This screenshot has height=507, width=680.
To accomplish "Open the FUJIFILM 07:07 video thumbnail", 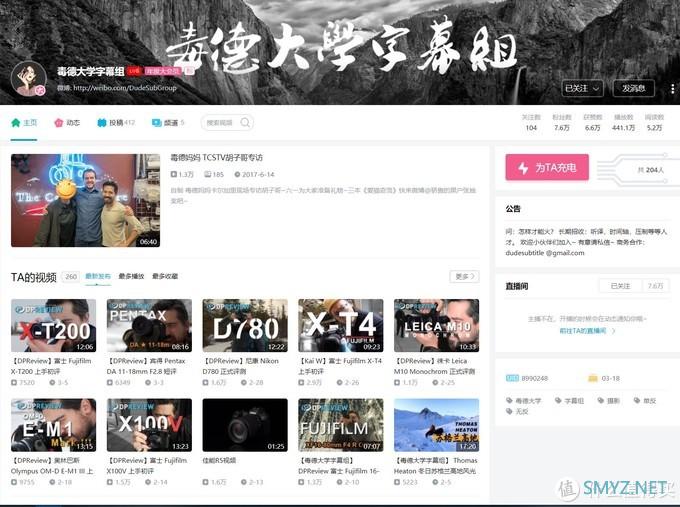I will 341,425.
